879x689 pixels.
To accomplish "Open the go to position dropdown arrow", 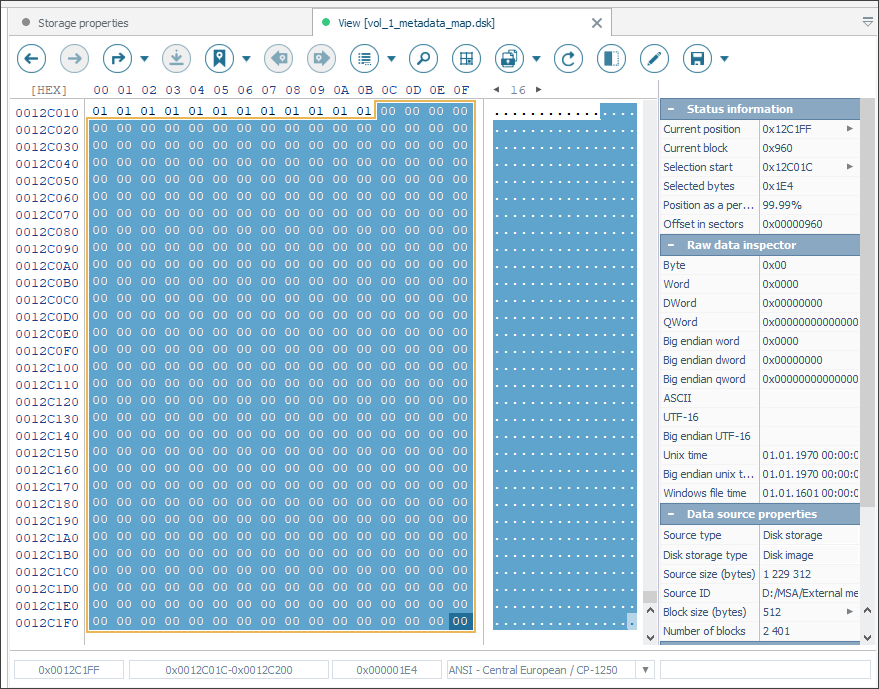I will point(144,58).
